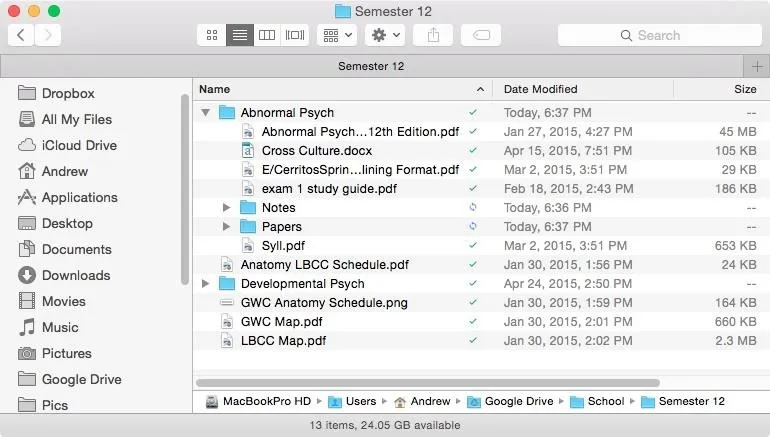This screenshot has width=770, height=437.
Task: Expand the Notes folder
Action: click(226, 208)
